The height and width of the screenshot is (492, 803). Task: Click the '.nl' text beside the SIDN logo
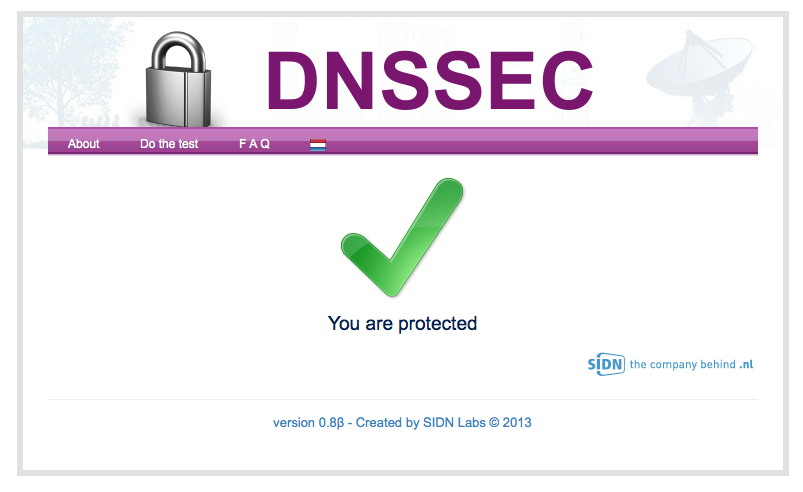pos(746,364)
